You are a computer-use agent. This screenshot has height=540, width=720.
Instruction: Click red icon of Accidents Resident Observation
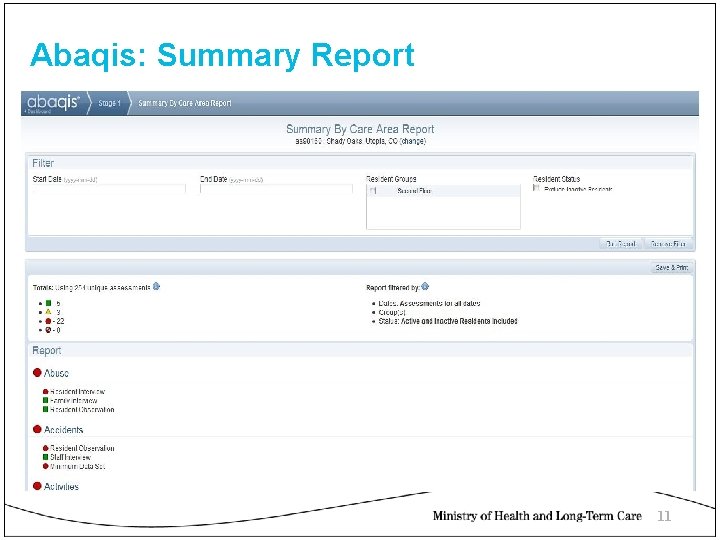click(45, 448)
